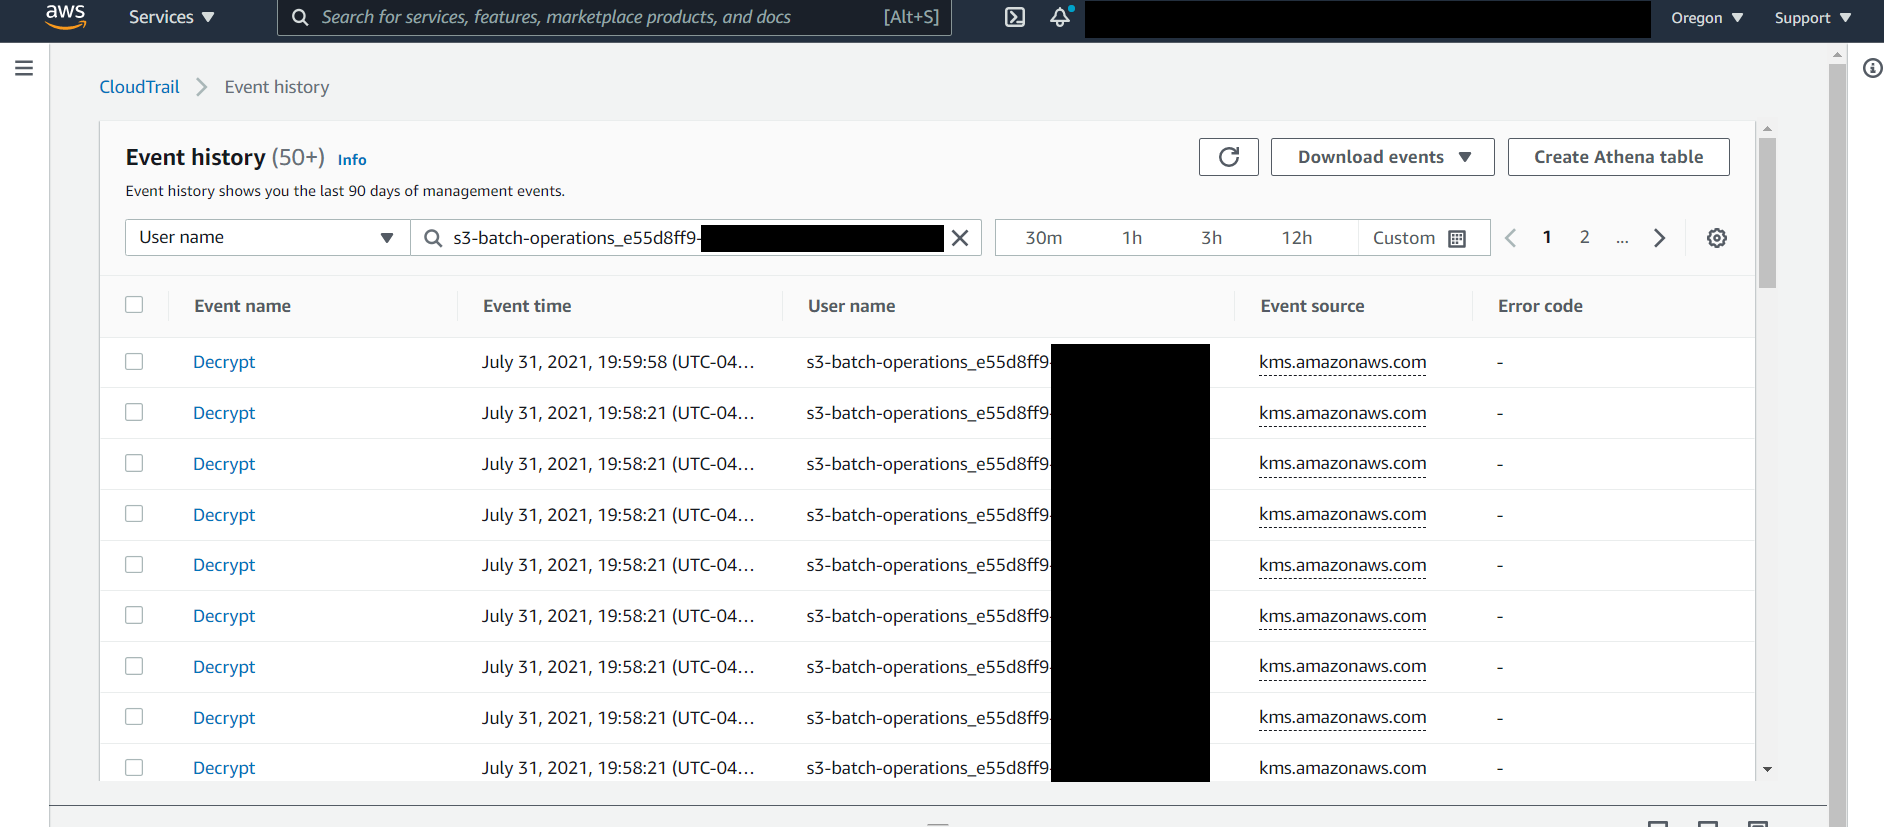Viewport: 1884px width, 827px height.
Task: Filter events to last 30m
Action: pos(1043,238)
